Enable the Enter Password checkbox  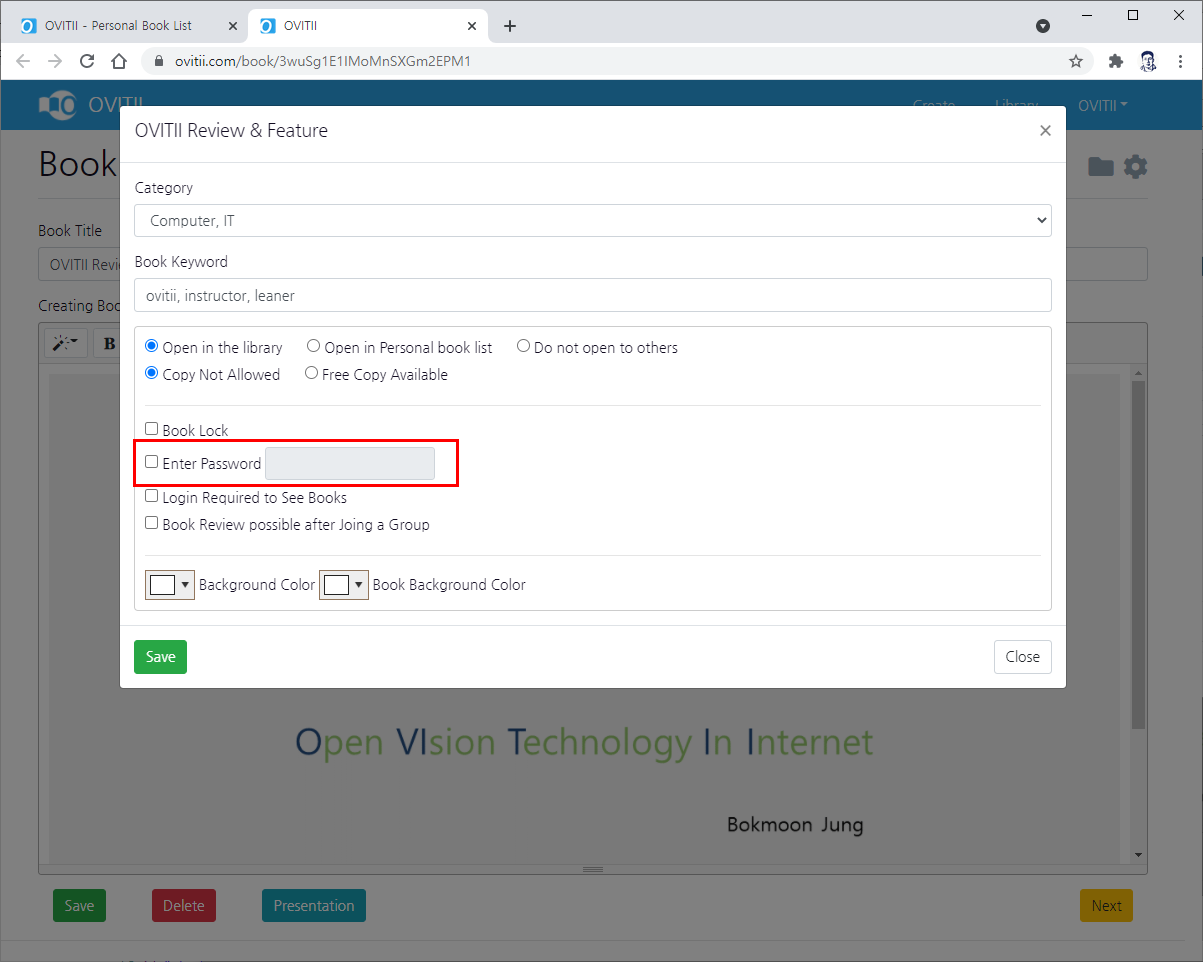click(x=152, y=462)
